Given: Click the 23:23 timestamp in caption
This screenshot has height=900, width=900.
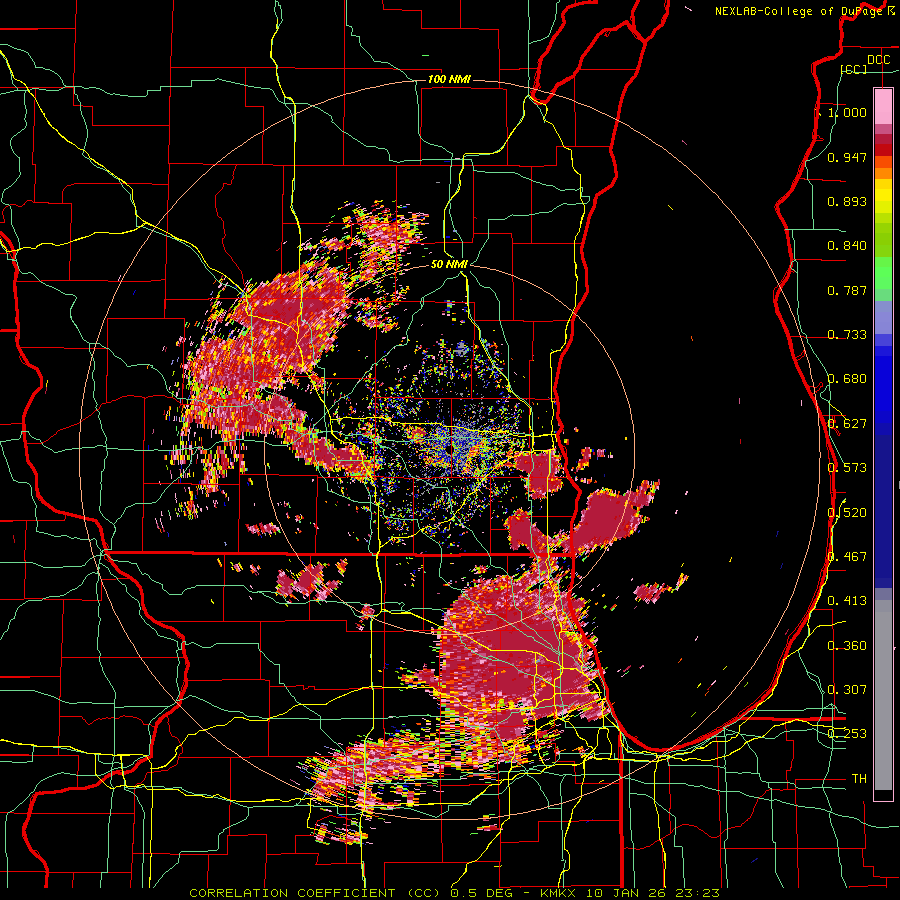Looking at the screenshot, I should [x=698, y=893].
